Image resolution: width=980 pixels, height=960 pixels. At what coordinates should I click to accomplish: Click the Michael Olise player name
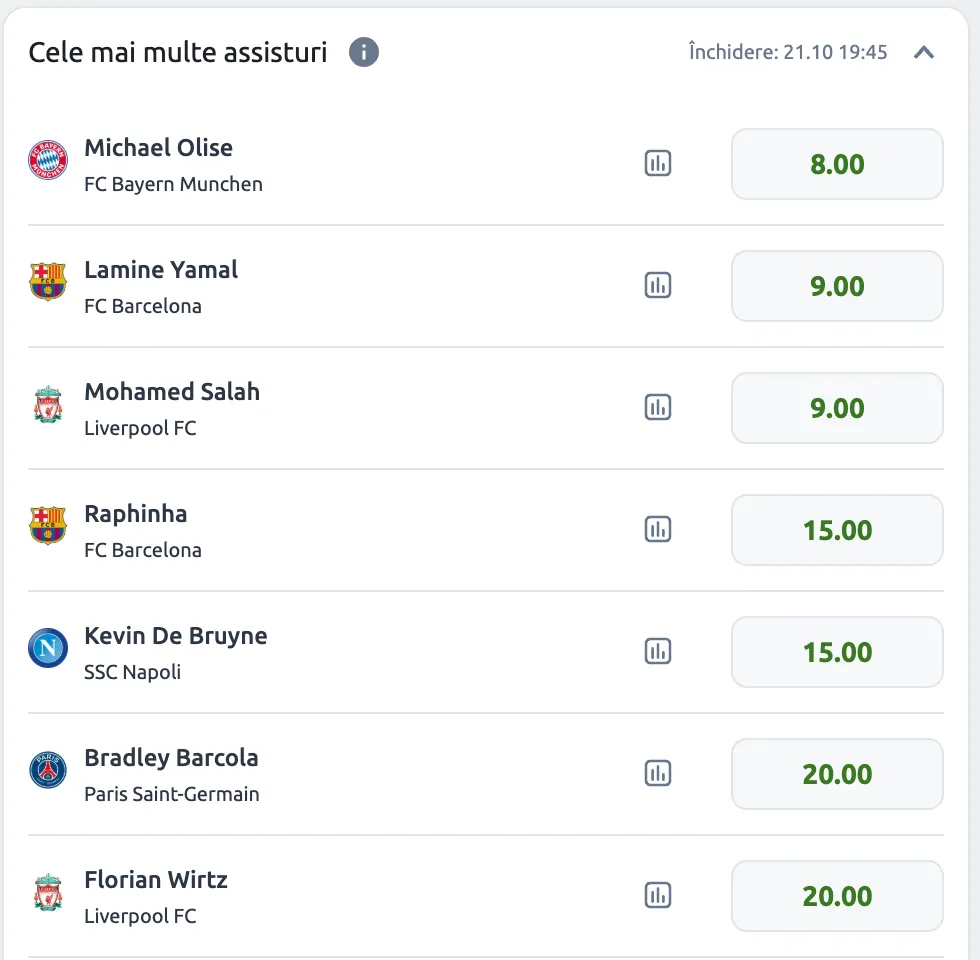(158, 148)
